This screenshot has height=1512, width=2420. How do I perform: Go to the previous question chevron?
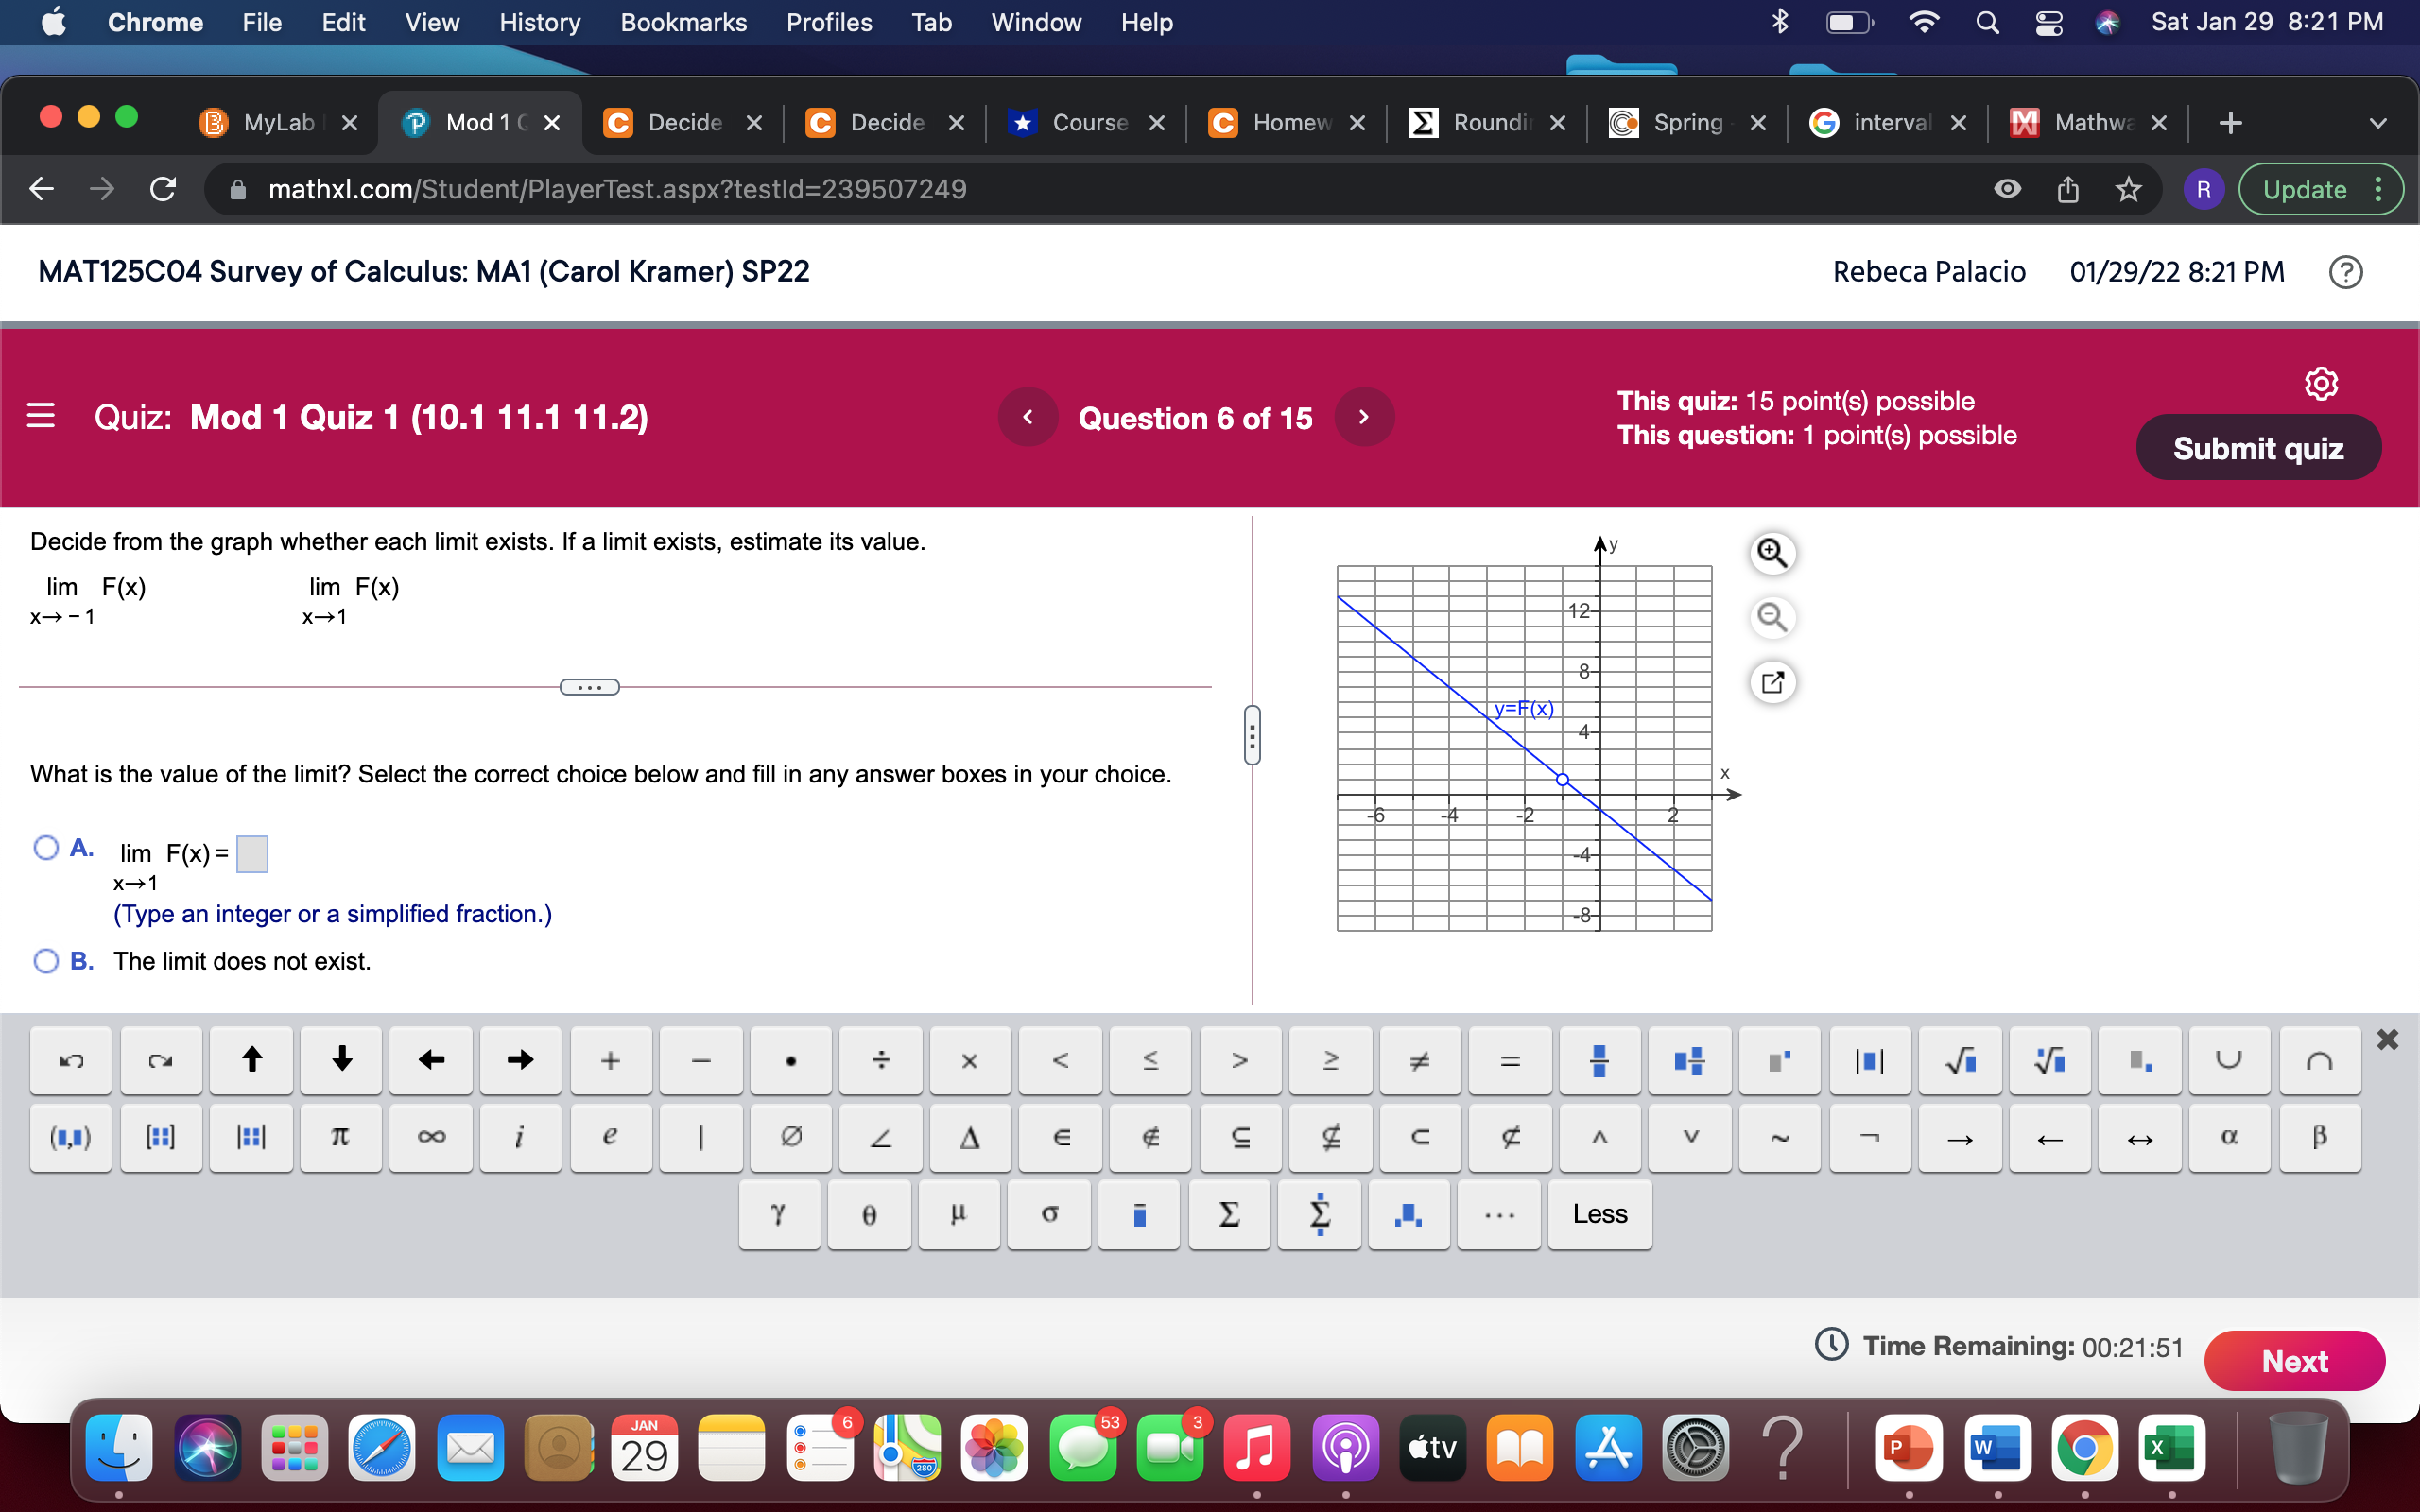pyautogui.click(x=1028, y=417)
